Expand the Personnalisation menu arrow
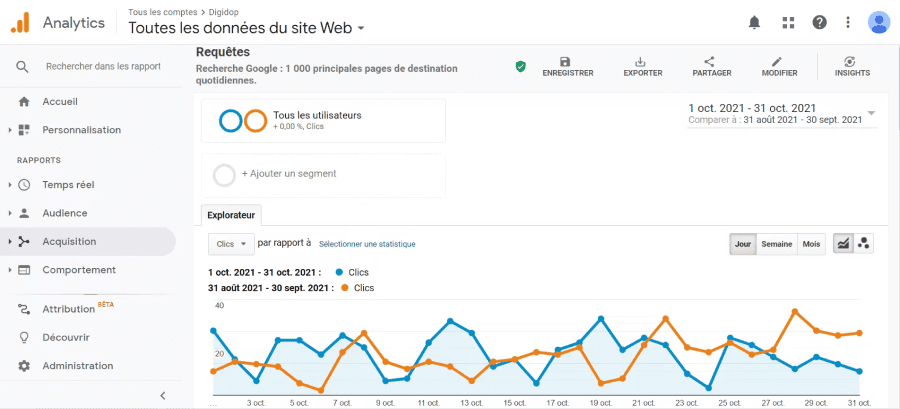Viewport: 900px width, 409px height. [x=10, y=130]
